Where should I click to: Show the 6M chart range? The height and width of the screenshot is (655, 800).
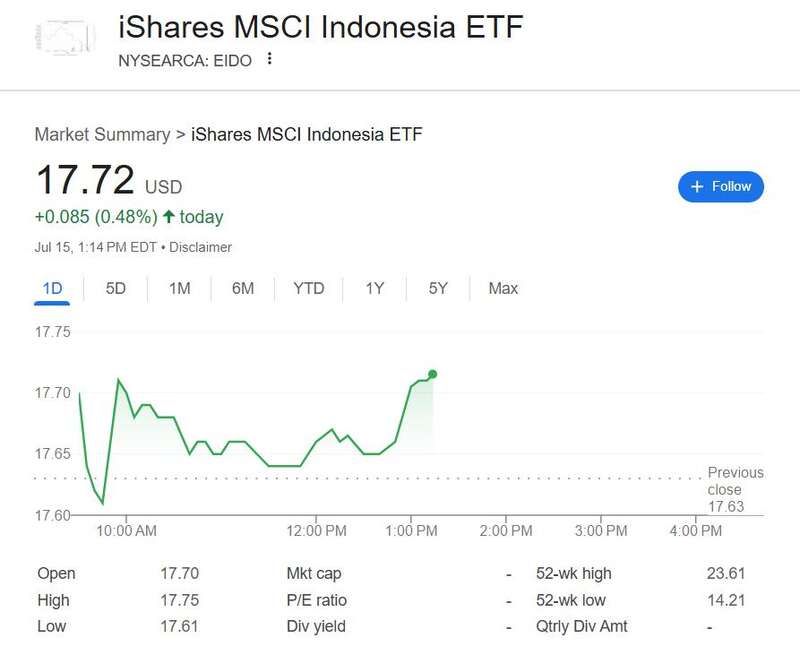(243, 289)
